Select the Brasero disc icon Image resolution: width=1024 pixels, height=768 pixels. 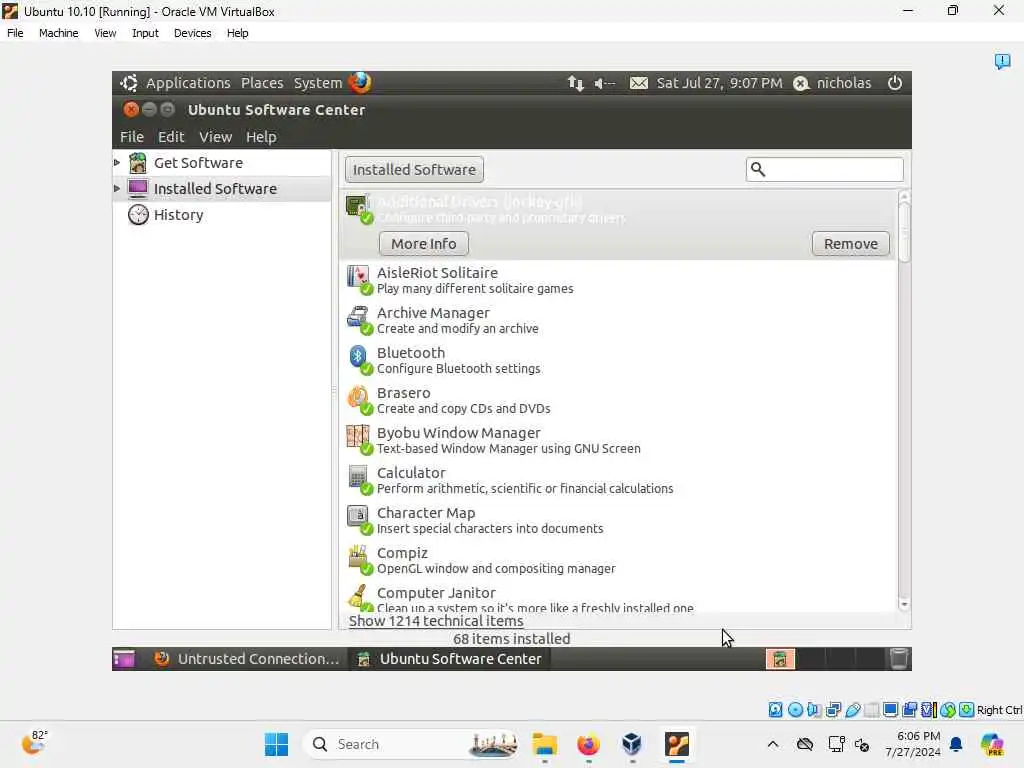coord(358,399)
